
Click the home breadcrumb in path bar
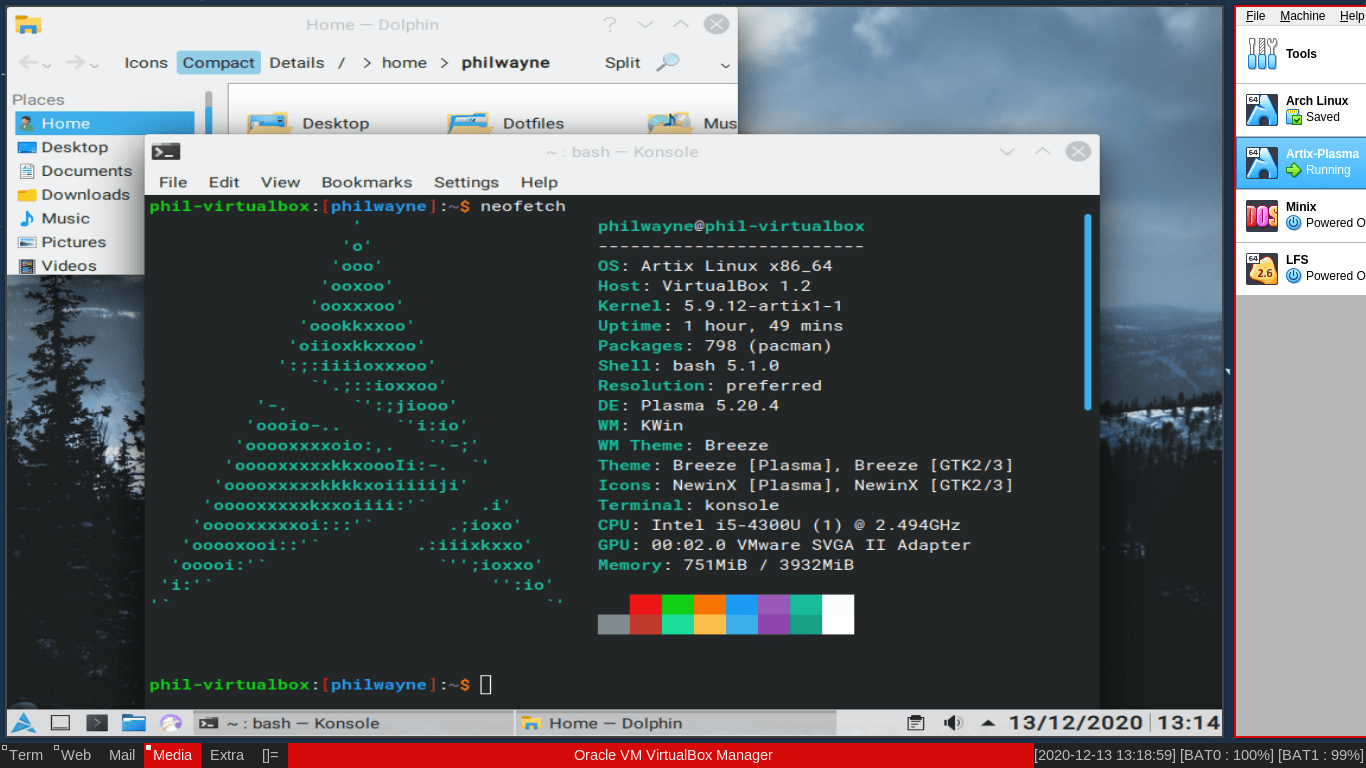click(404, 63)
